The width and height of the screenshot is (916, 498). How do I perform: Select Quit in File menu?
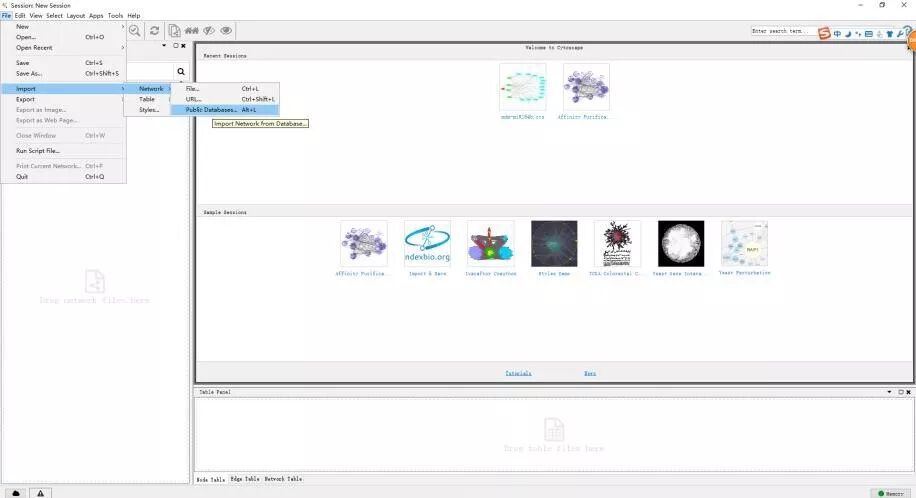click(63, 177)
